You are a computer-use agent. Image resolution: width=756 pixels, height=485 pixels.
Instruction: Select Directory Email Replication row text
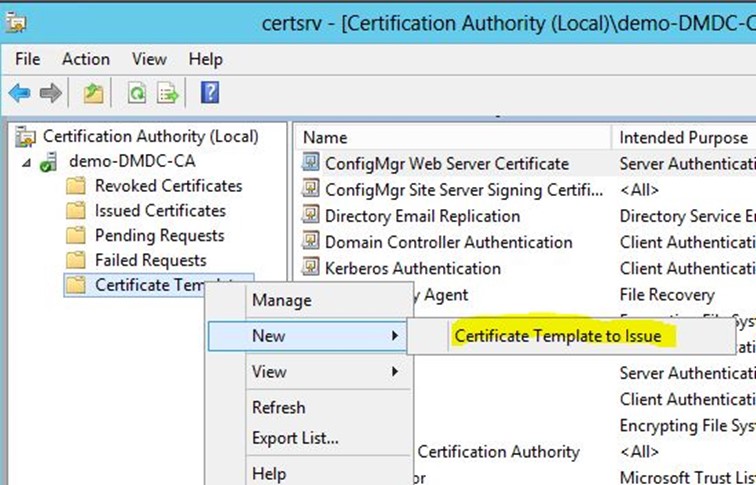(x=422, y=216)
